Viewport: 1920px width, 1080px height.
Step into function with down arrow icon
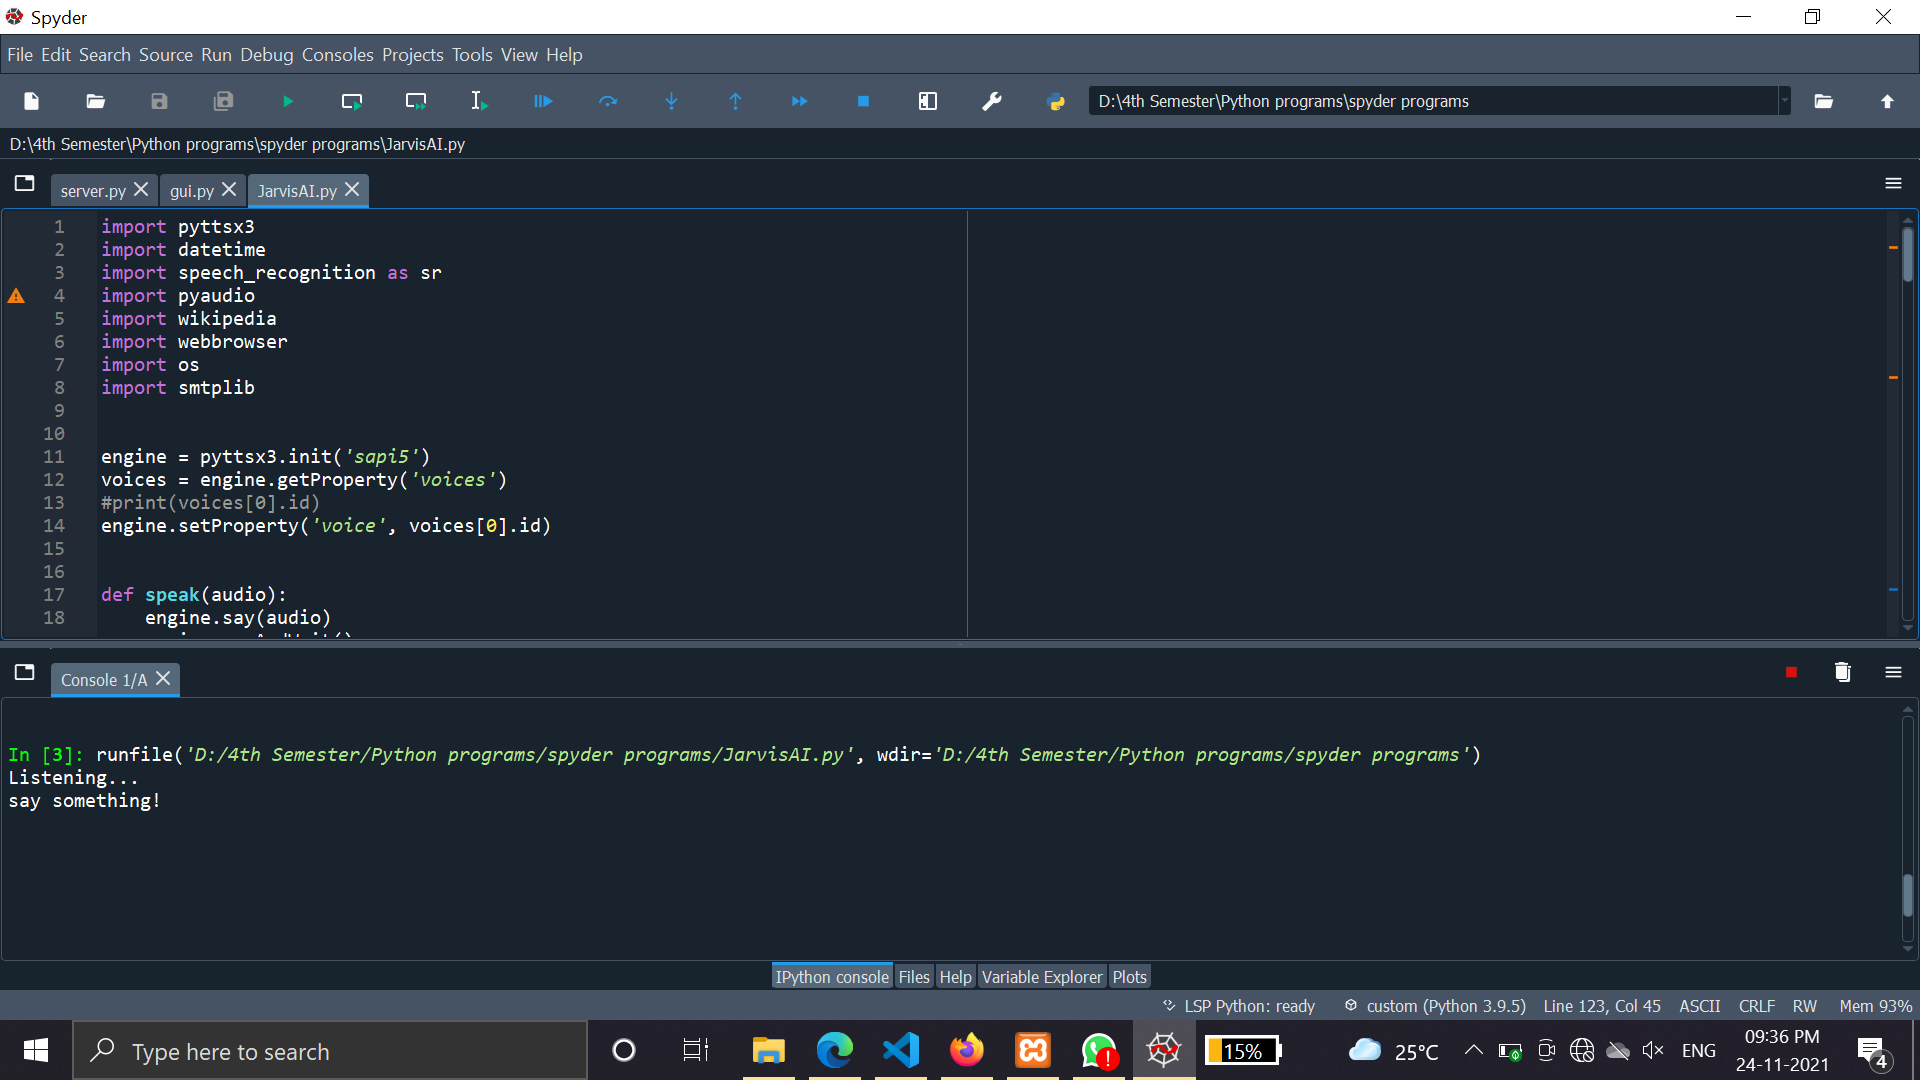click(x=672, y=101)
